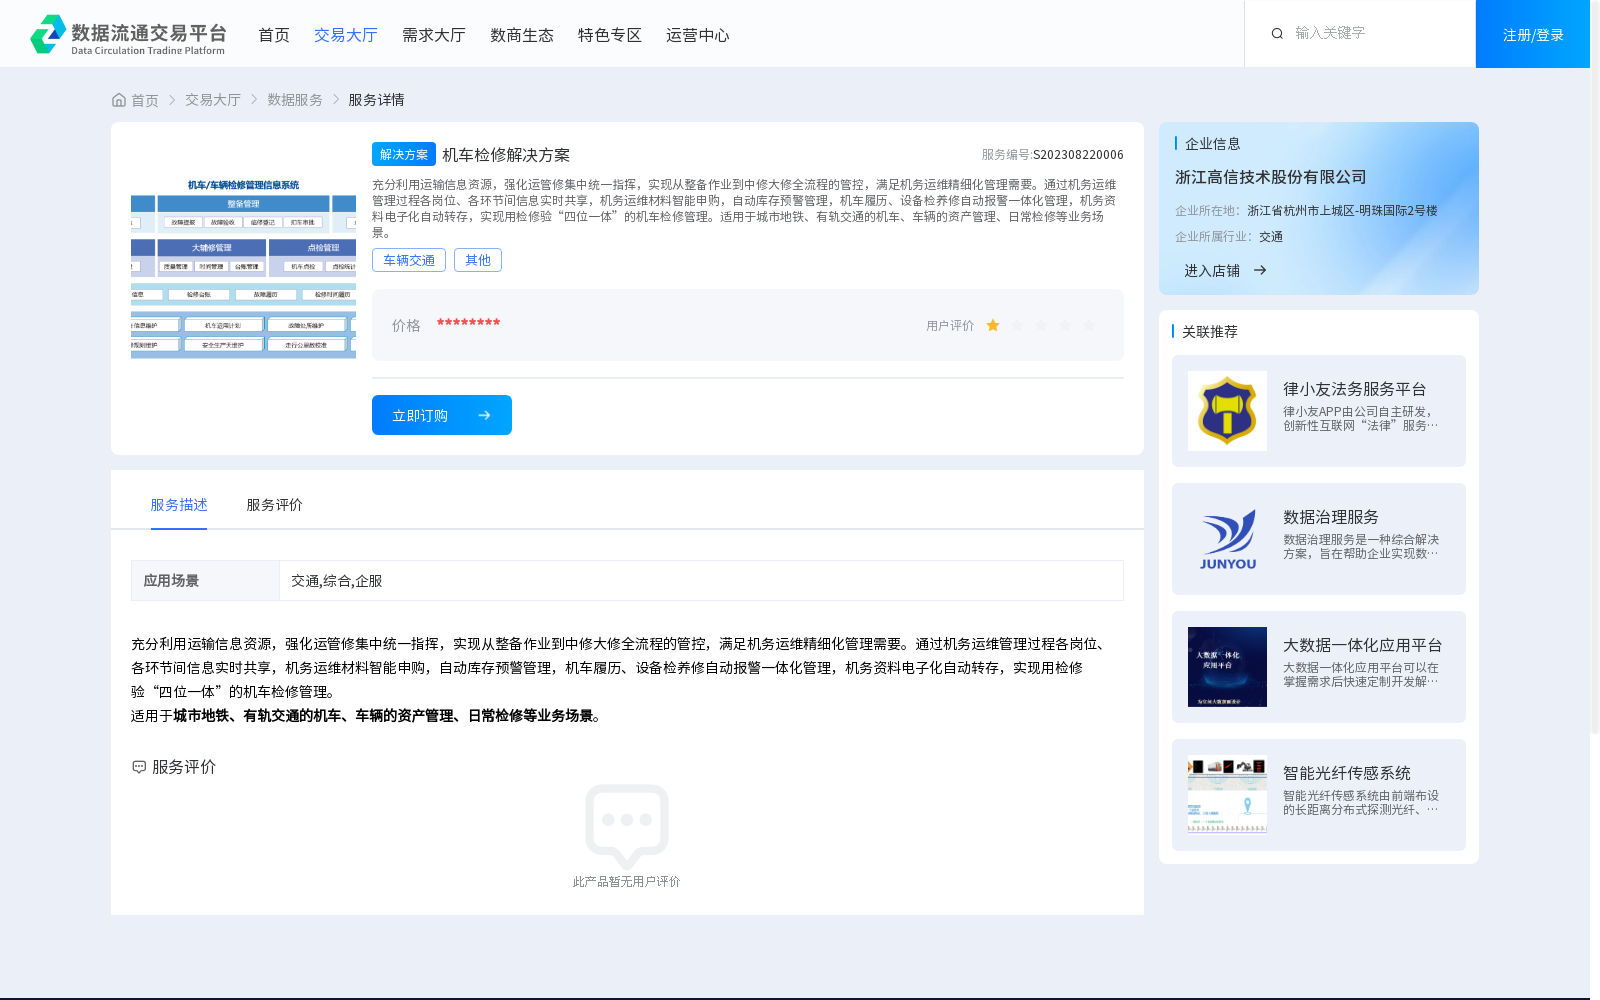Click the 交通,综合,企服 scenario value
Image resolution: width=1600 pixels, height=1000 pixels.
pos(337,581)
